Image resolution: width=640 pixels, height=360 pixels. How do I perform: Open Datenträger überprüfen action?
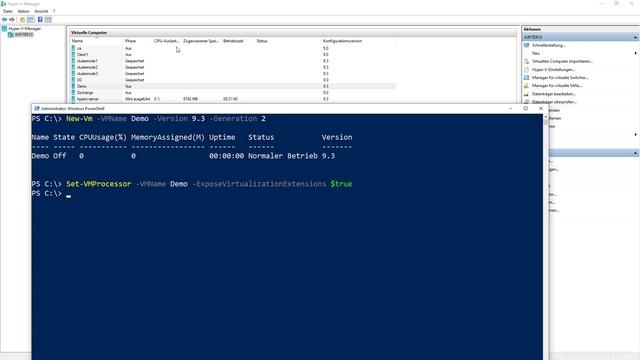tap(554, 102)
